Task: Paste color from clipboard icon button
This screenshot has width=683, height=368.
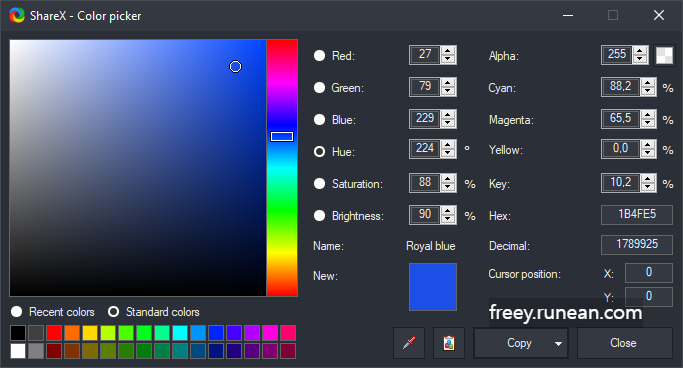Action: (449, 343)
